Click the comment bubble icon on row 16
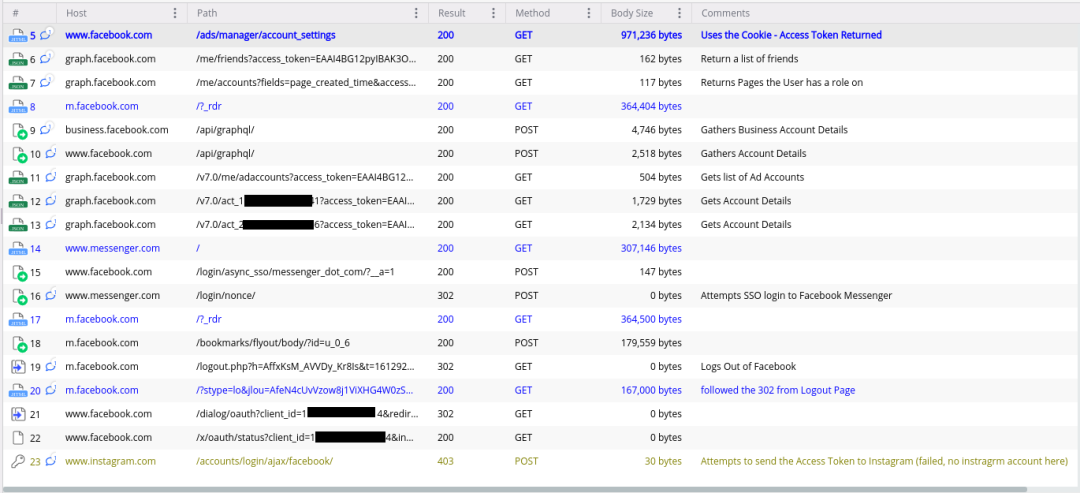 (x=50, y=295)
